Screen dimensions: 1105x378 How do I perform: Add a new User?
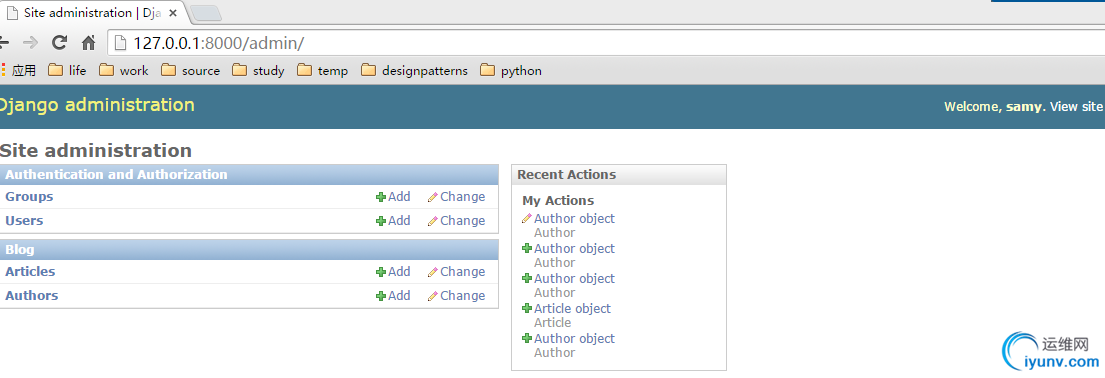pos(393,221)
